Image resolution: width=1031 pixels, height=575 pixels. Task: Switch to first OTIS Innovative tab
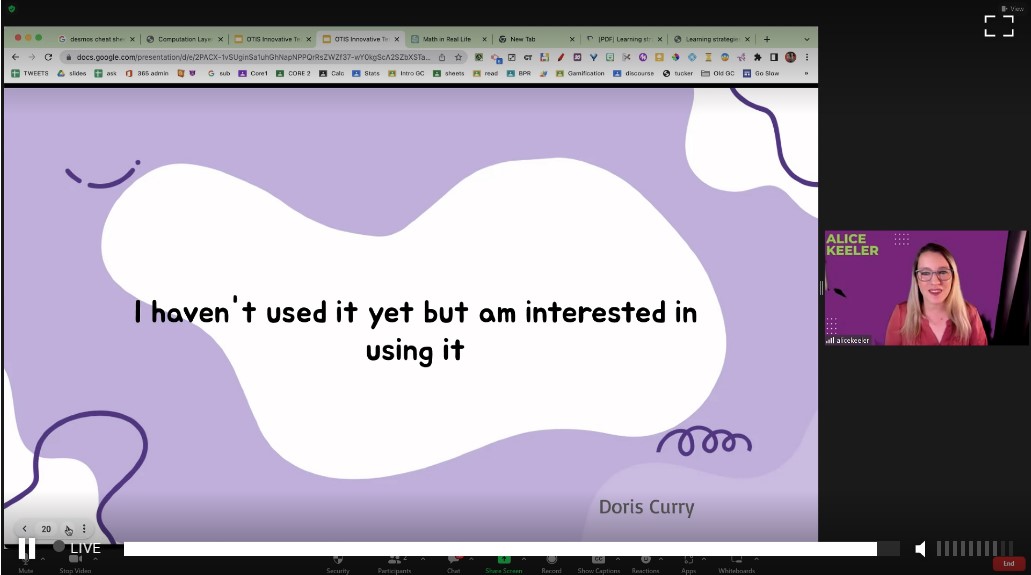pos(273,39)
